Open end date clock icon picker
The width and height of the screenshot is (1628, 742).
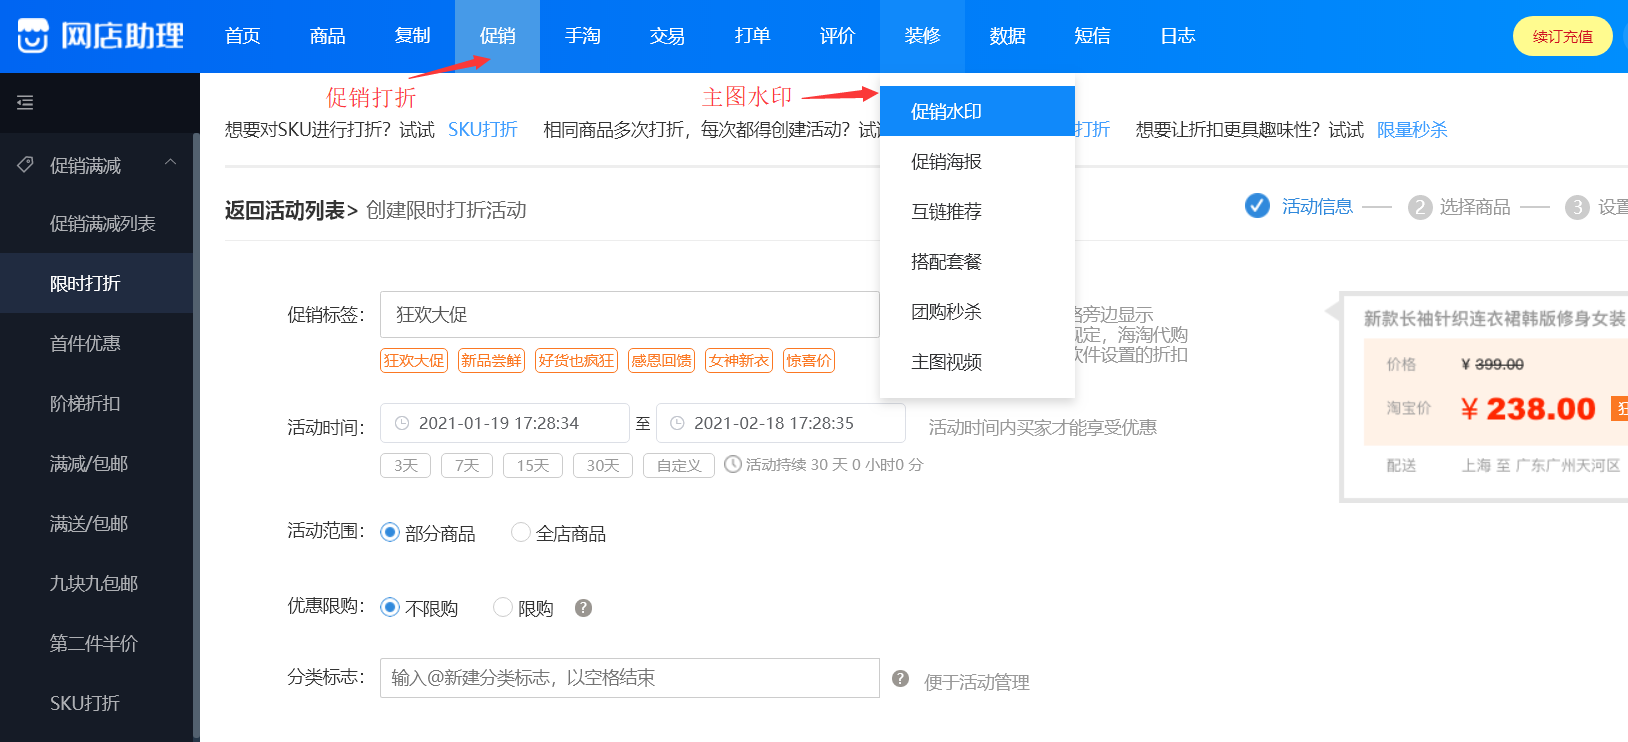point(677,423)
